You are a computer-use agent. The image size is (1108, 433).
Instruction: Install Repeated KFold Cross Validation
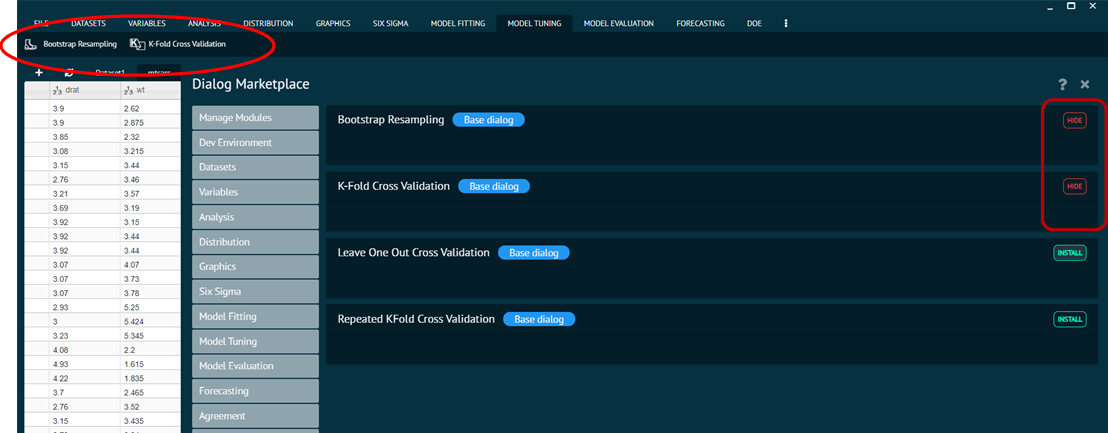pos(1070,319)
